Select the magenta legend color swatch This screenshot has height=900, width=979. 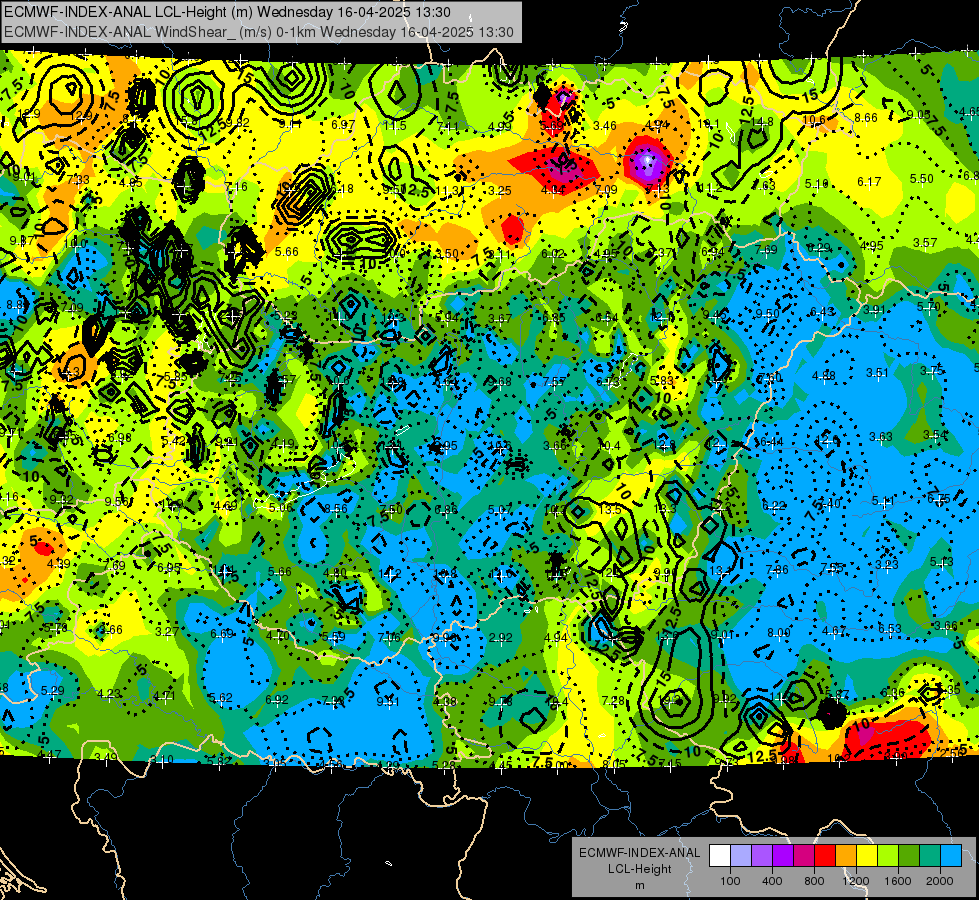(804, 856)
